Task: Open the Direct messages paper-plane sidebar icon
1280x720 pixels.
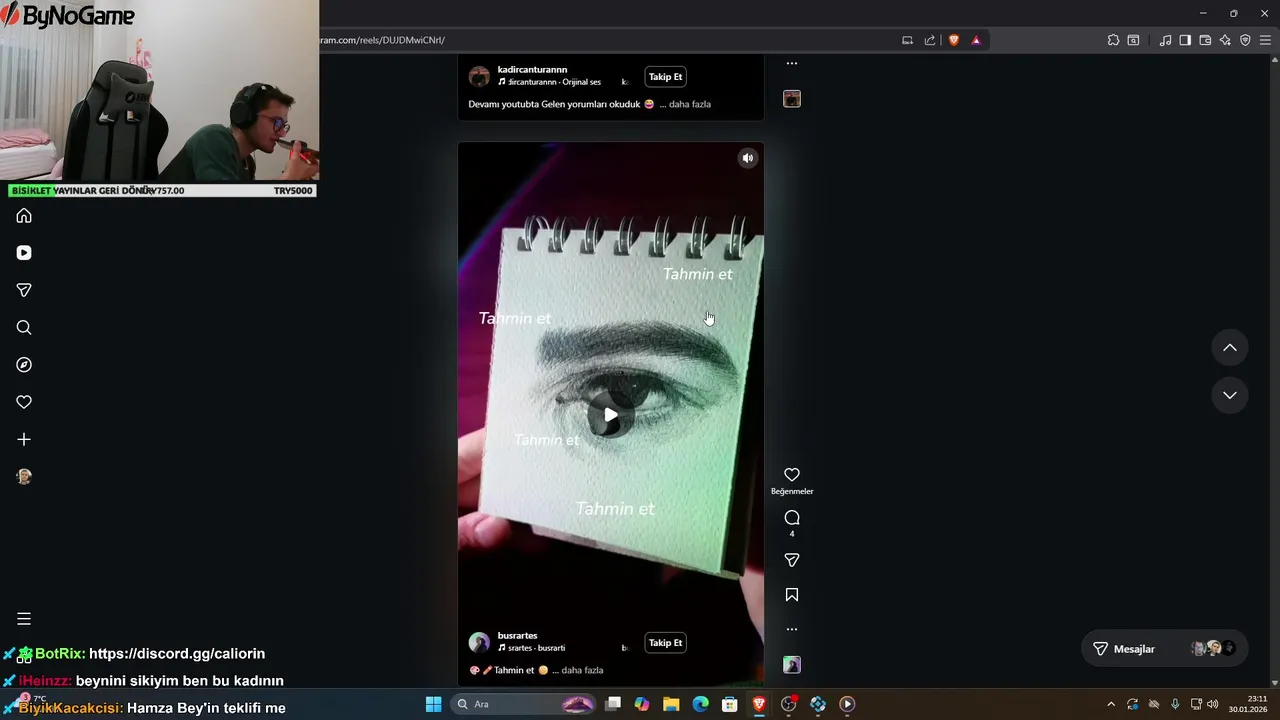Action: [24, 290]
